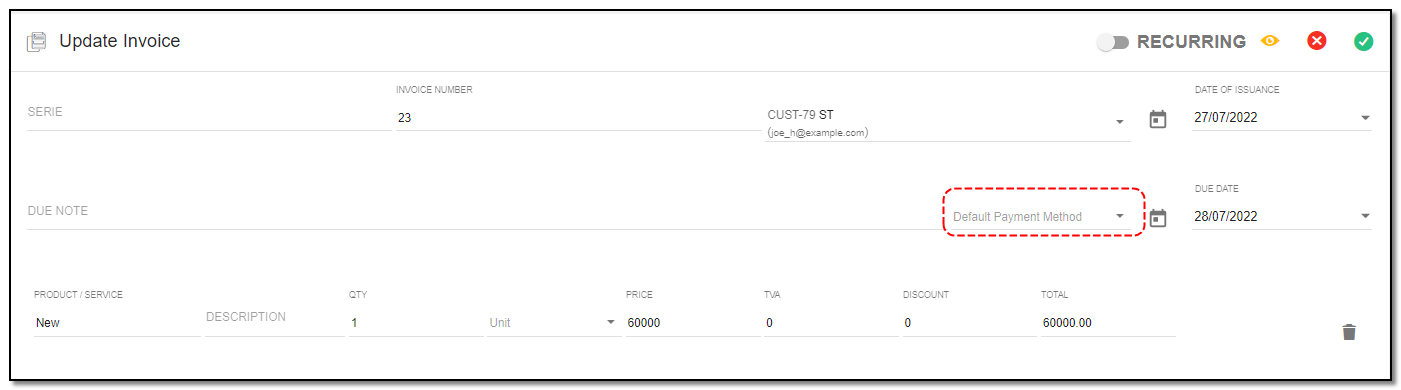1401x390 pixels.
Task: Click the Due Note text field
Action: coord(482,212)
